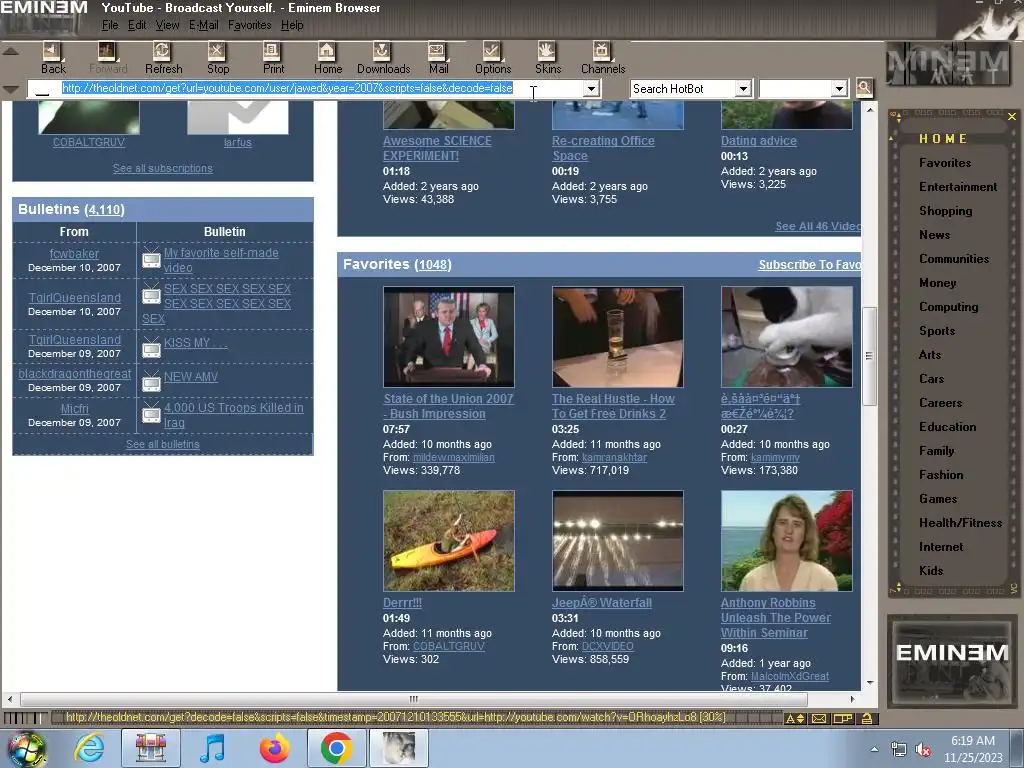Screen dimensions: 1024x768
Task: Click the status bar window layout icon
Action: [x=842, y=718]
